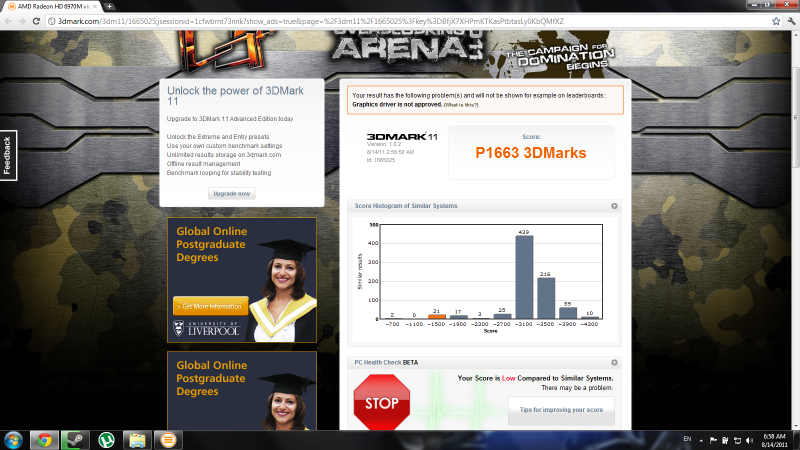
Task: Open the second Global Online Postgraduate Degrees ad
Action: [242, 390]
